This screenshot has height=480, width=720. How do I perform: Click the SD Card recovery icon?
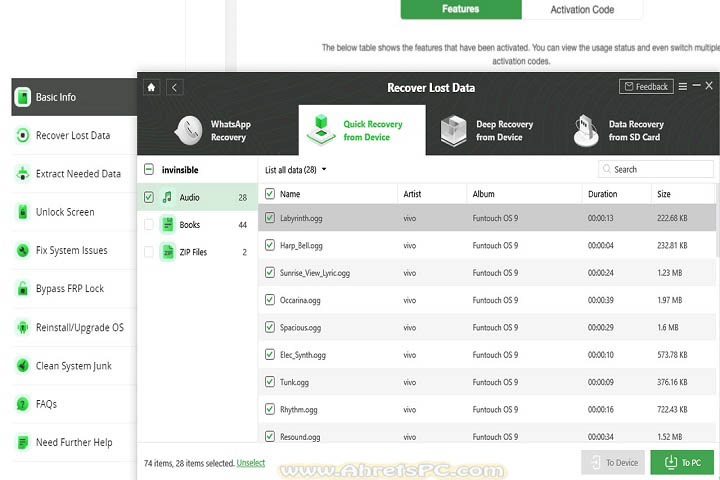coord(586,130)
